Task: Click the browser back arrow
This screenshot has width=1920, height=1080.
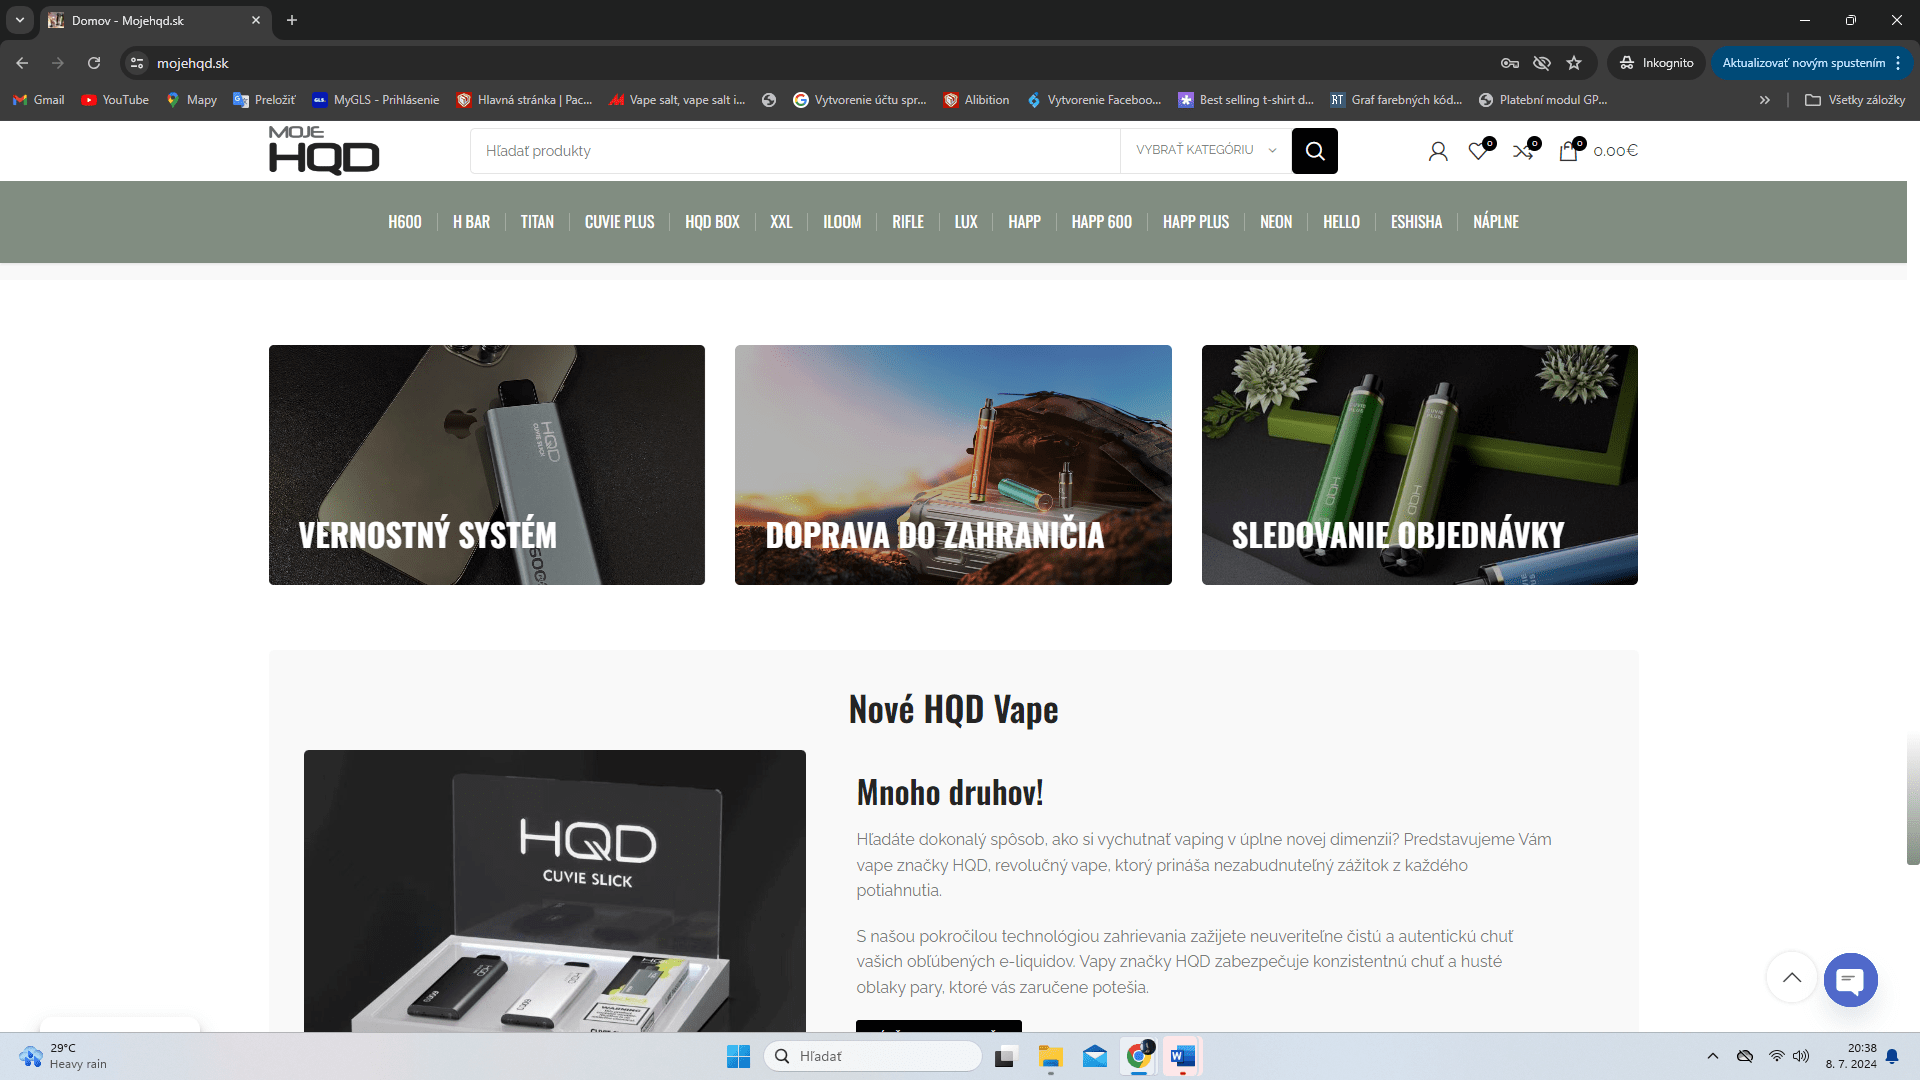Action: coord(22,63)
